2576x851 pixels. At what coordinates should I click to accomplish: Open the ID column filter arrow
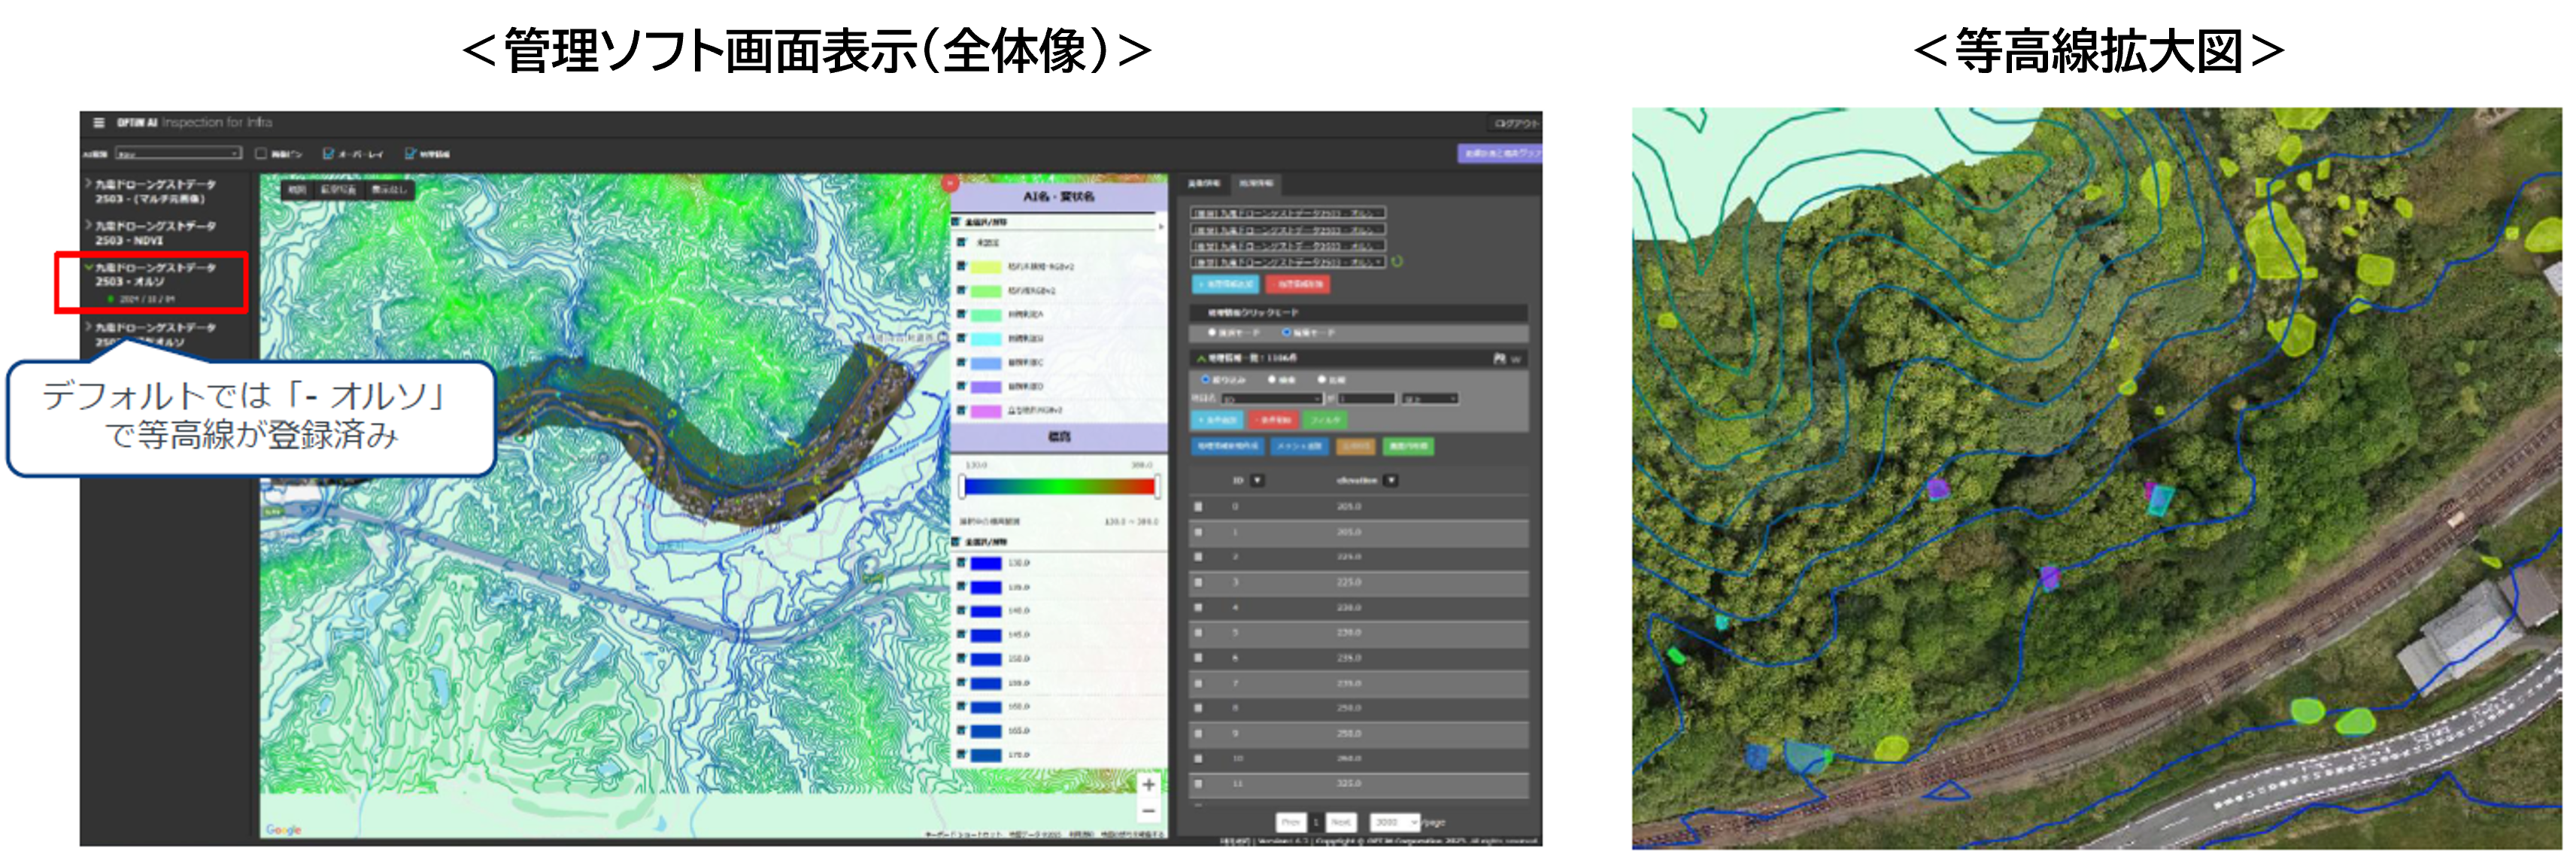pos(1257,481)
